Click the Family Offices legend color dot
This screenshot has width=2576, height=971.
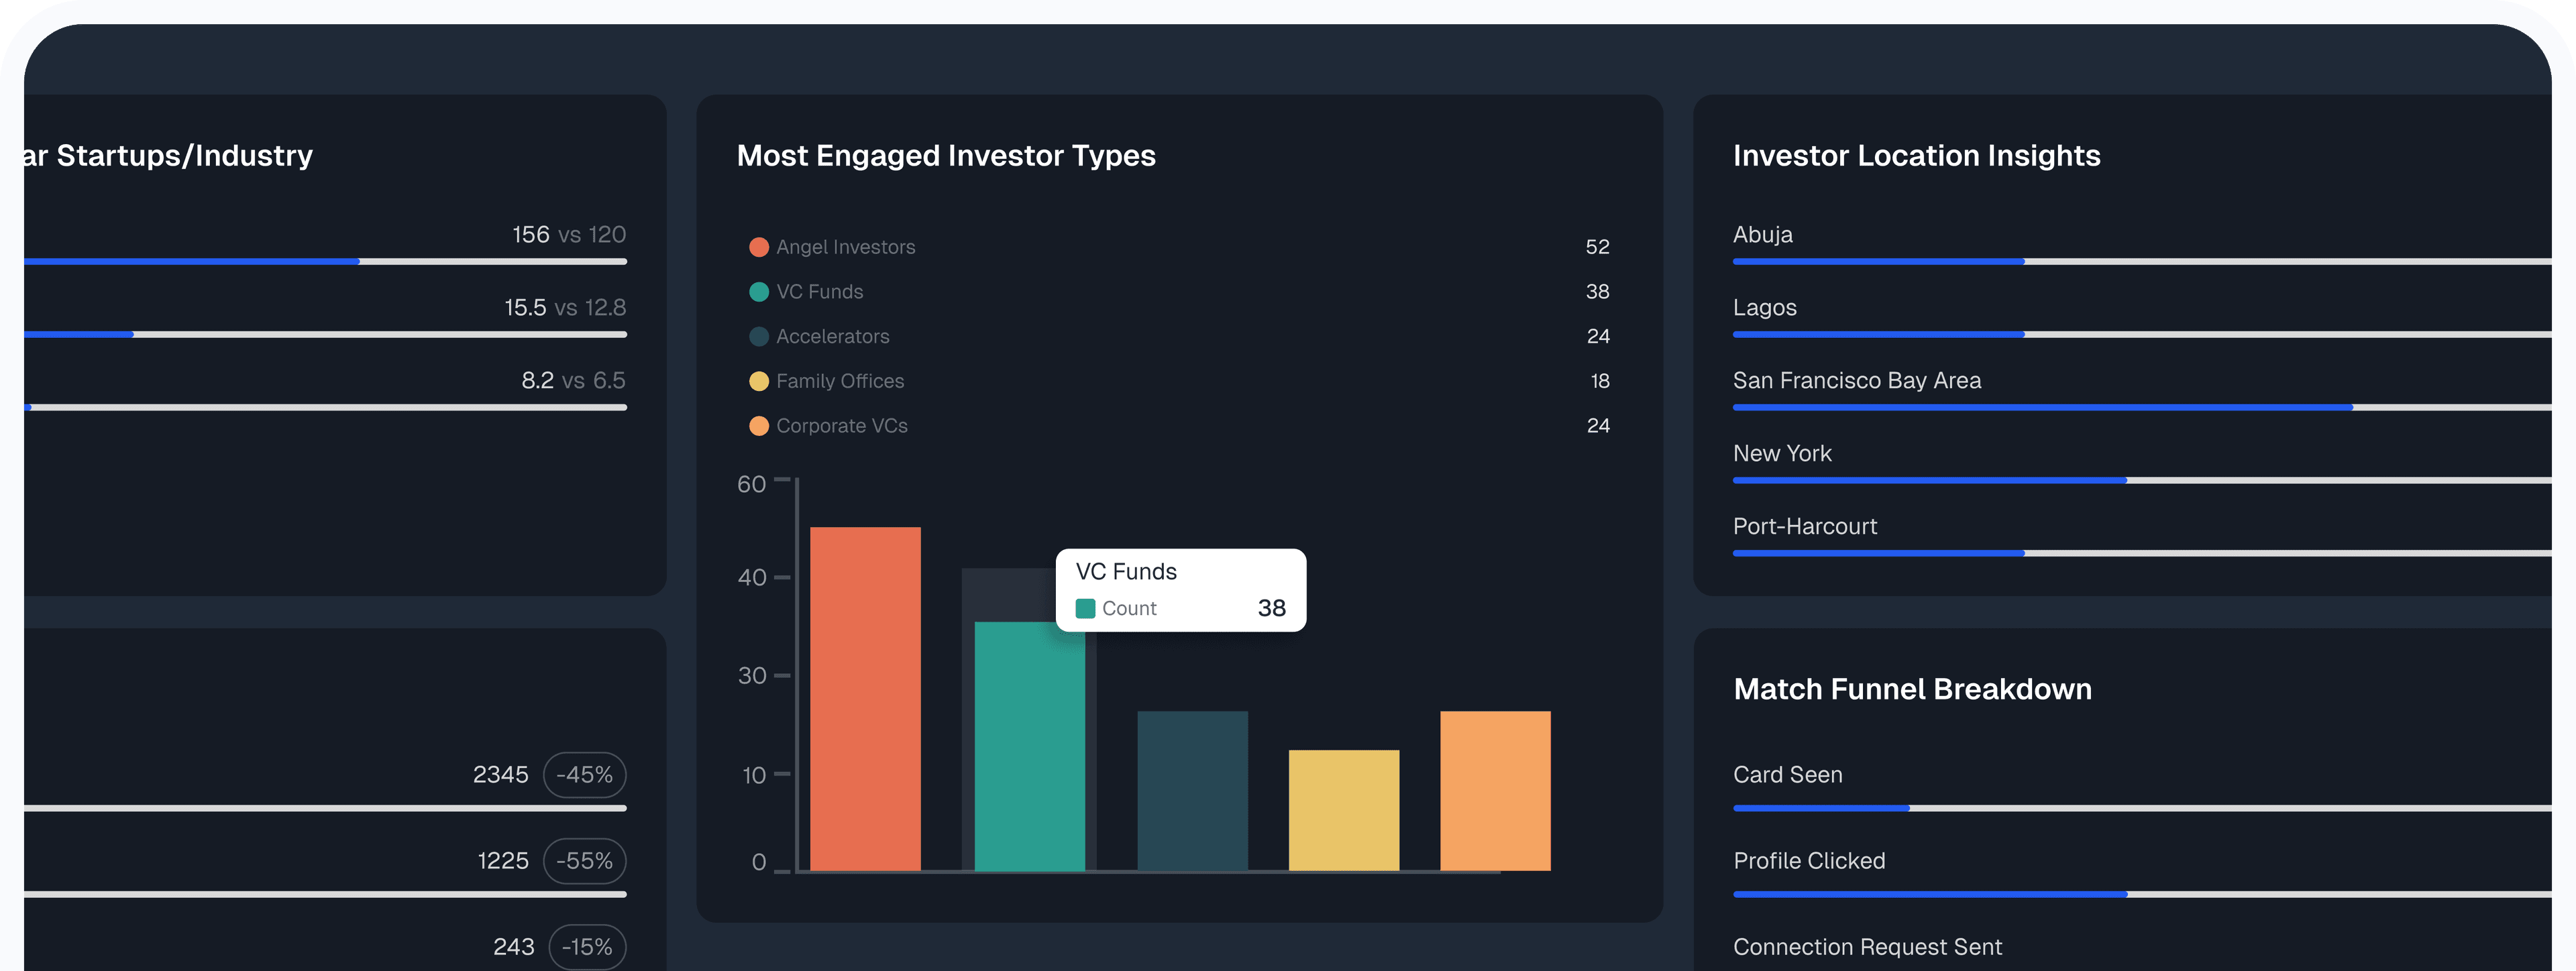pos(759,381)
